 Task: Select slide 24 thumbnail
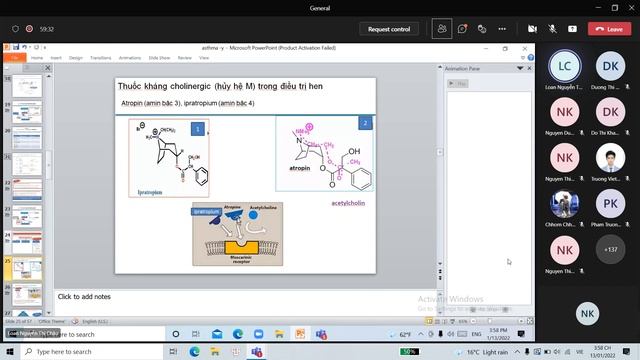(27, 242)
